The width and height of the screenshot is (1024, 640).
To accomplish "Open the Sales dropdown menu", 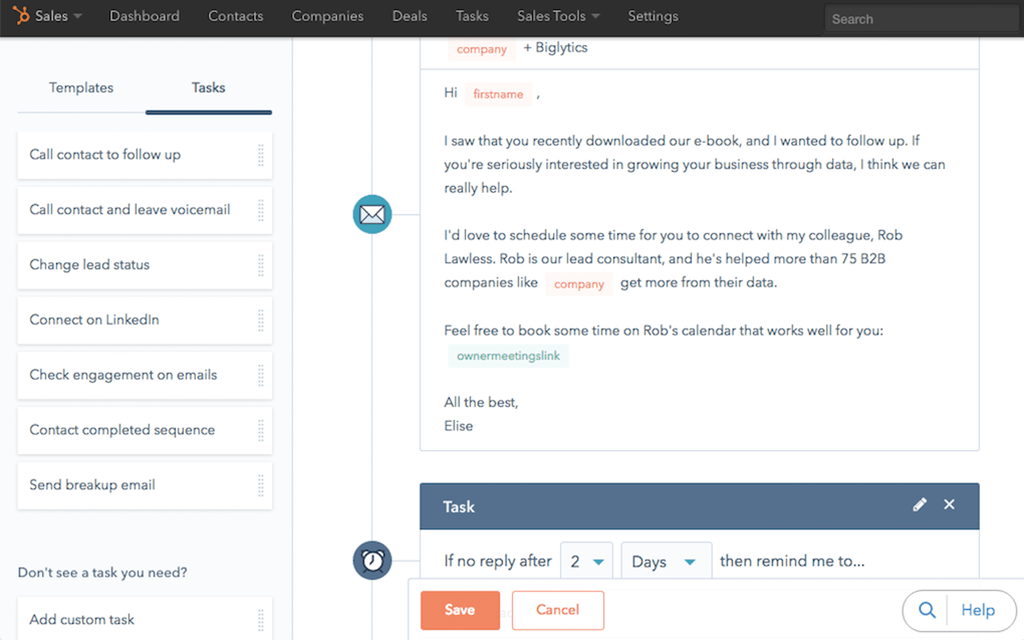I will [57, 16].
